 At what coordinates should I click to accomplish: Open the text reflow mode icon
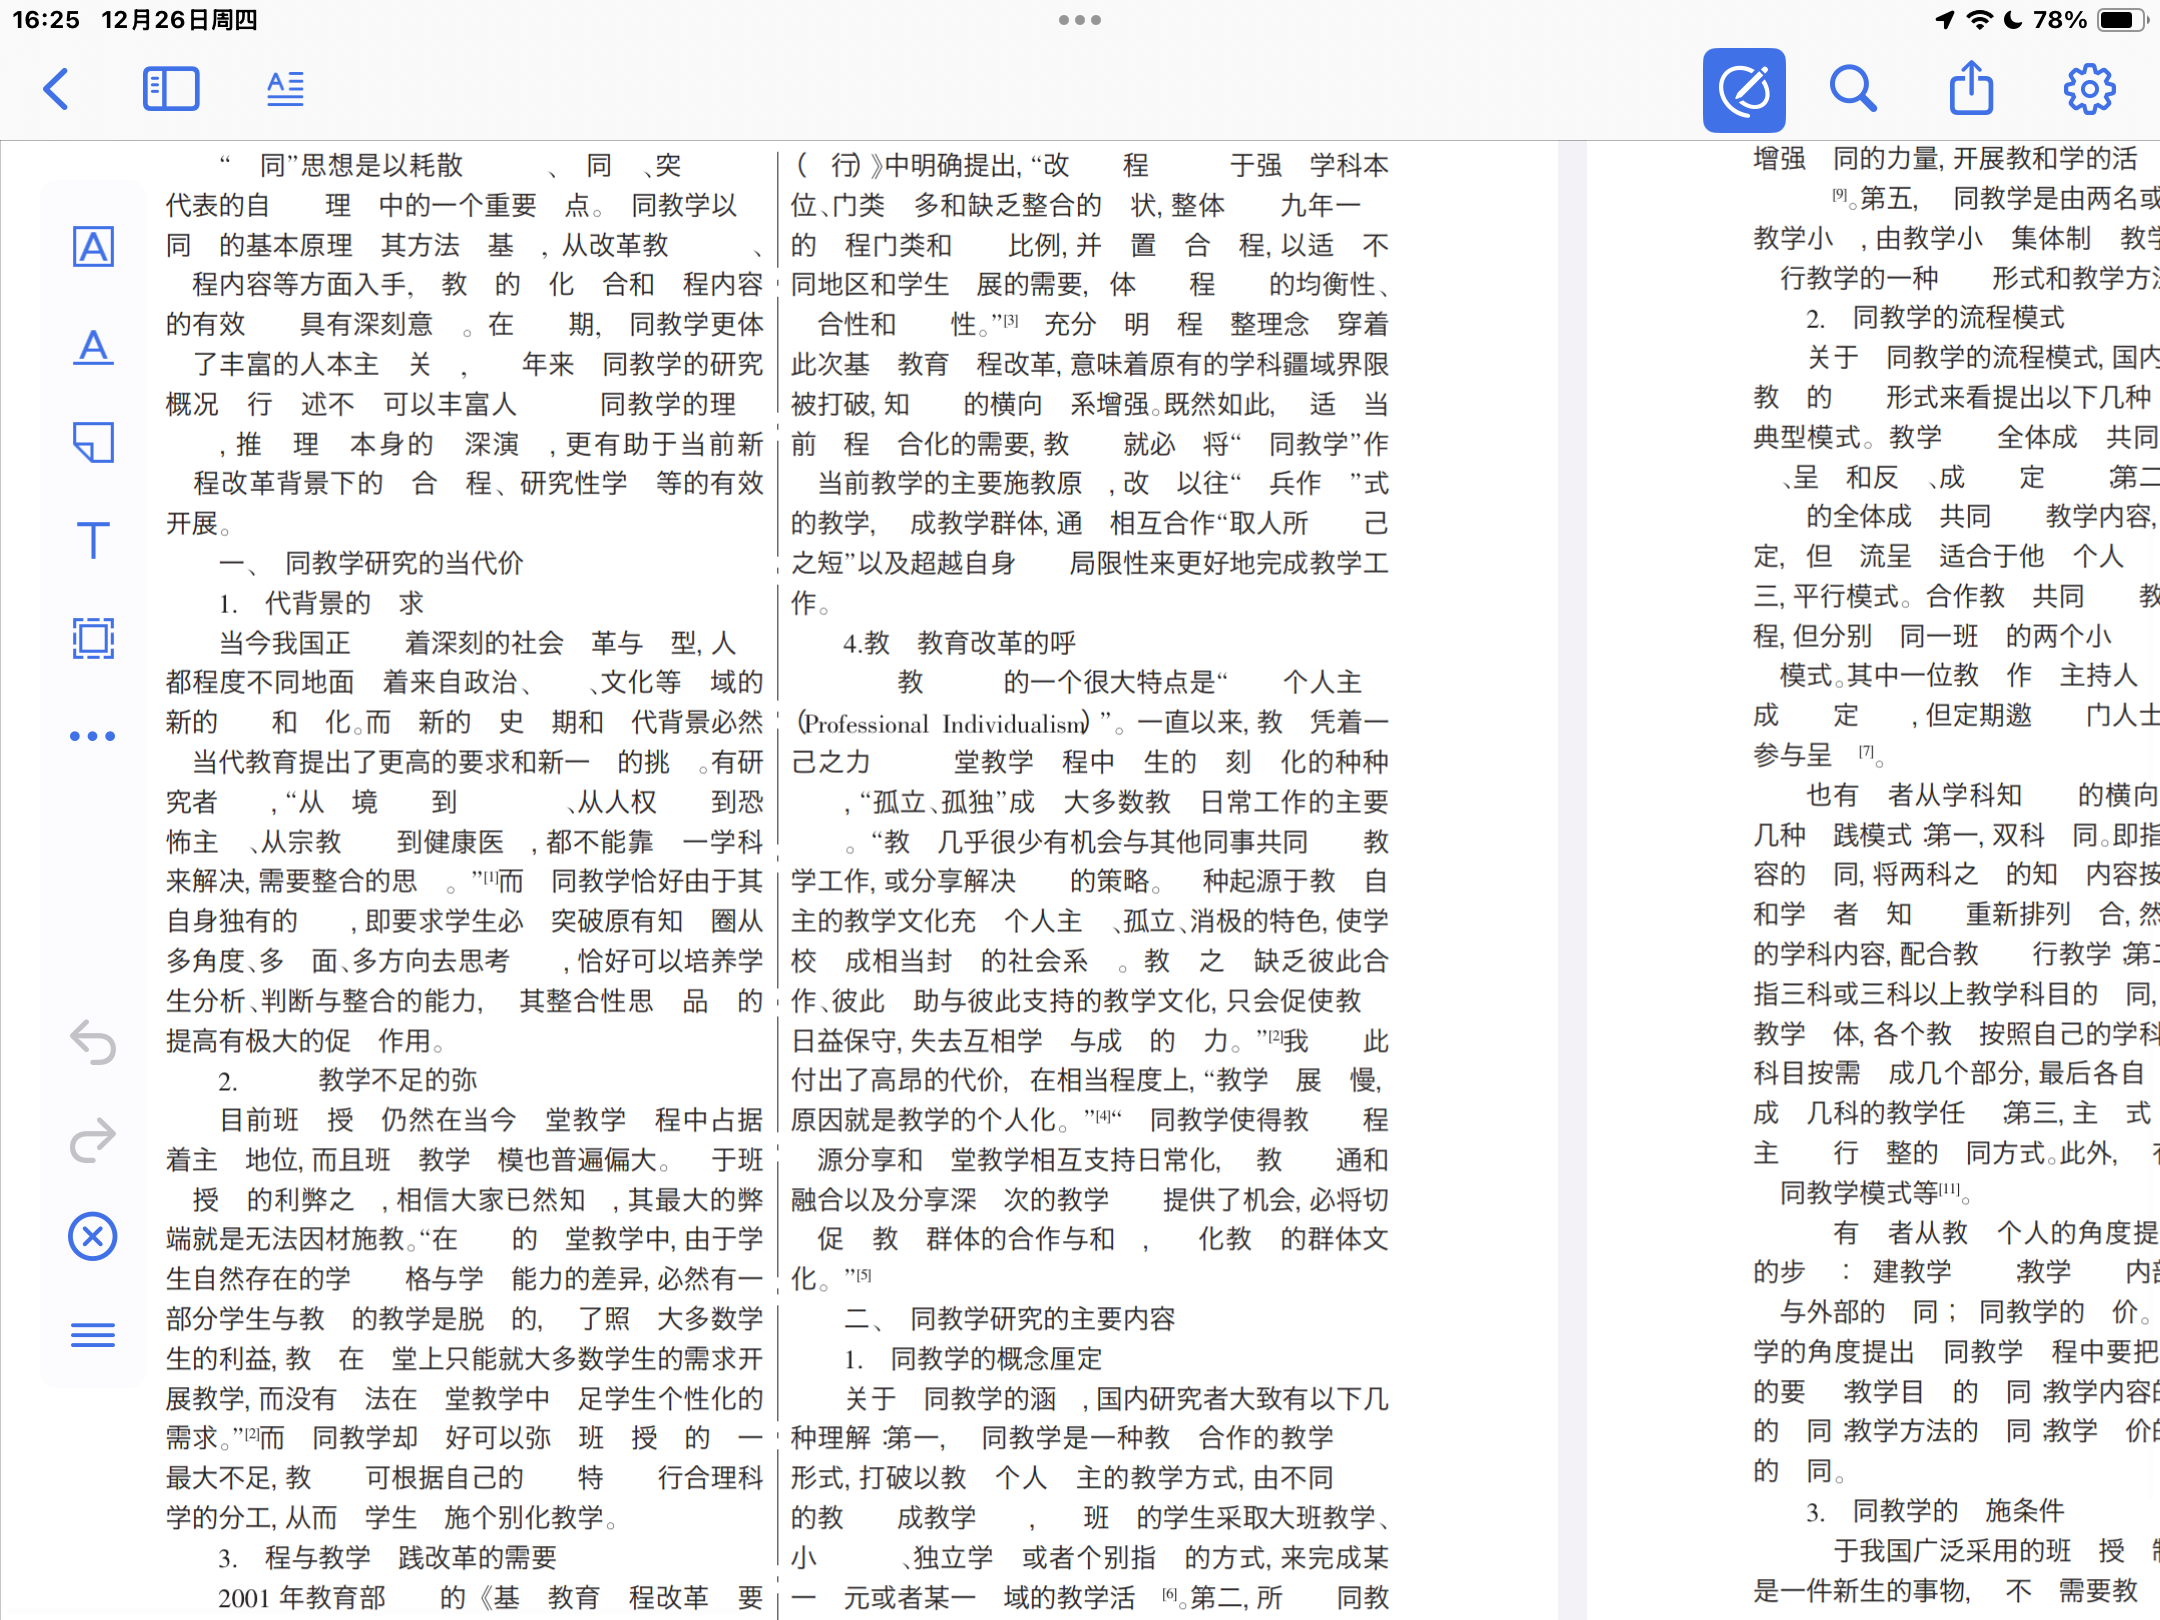(x=285, y=89)
